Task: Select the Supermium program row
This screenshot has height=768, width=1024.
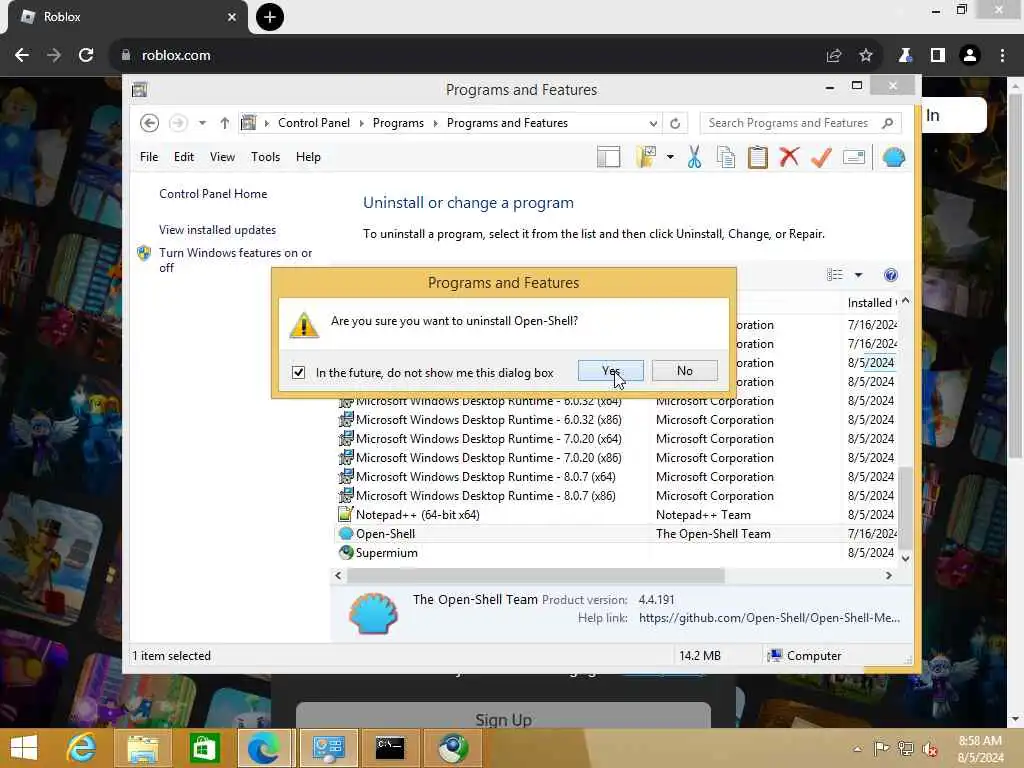Action: tap(616, 552)
